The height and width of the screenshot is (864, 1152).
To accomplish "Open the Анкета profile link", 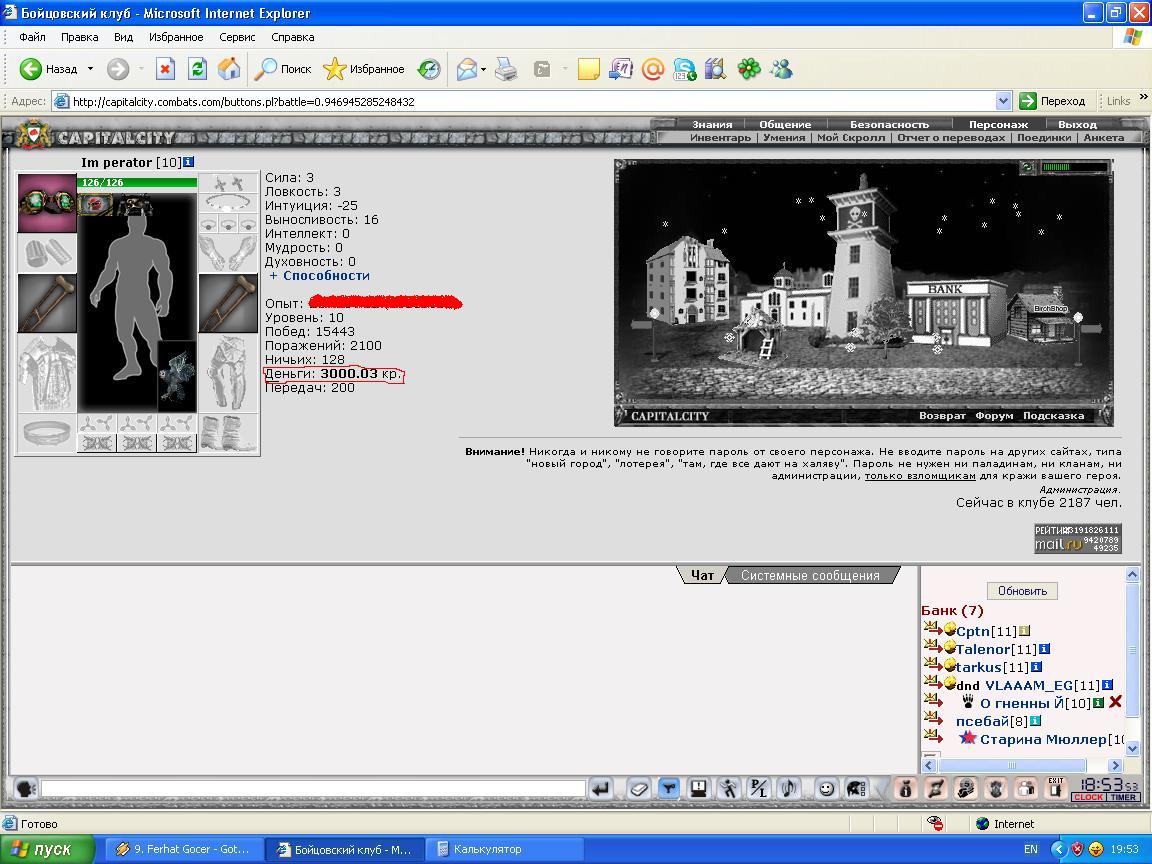I will (1104, 137).
